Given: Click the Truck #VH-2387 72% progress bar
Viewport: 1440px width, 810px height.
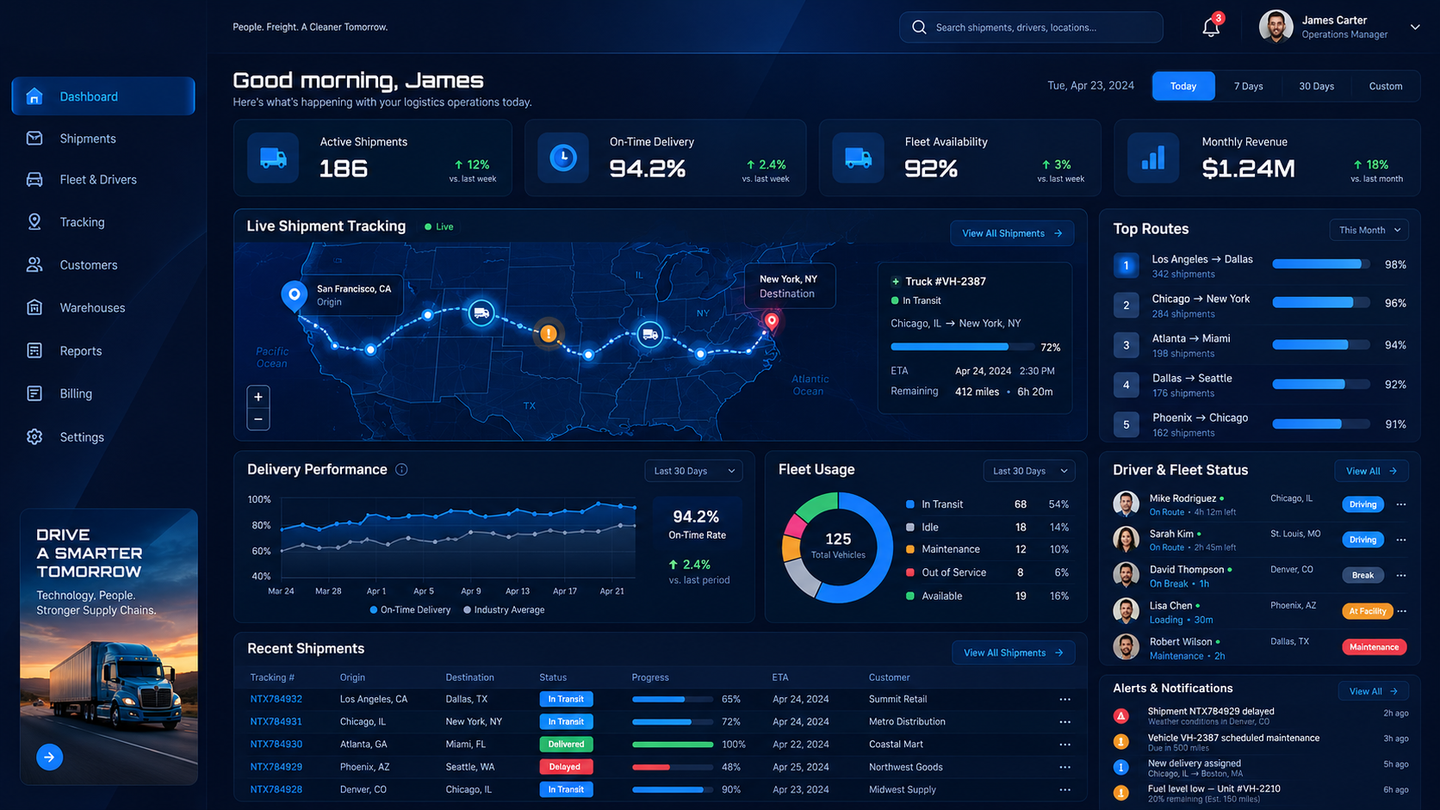Looking at the screenshot, I should [x=963, y=347].
